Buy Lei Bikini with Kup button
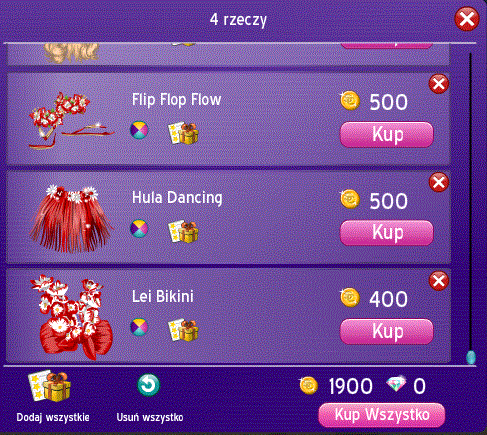Screen dimensions: 487x435 point(387,331)
